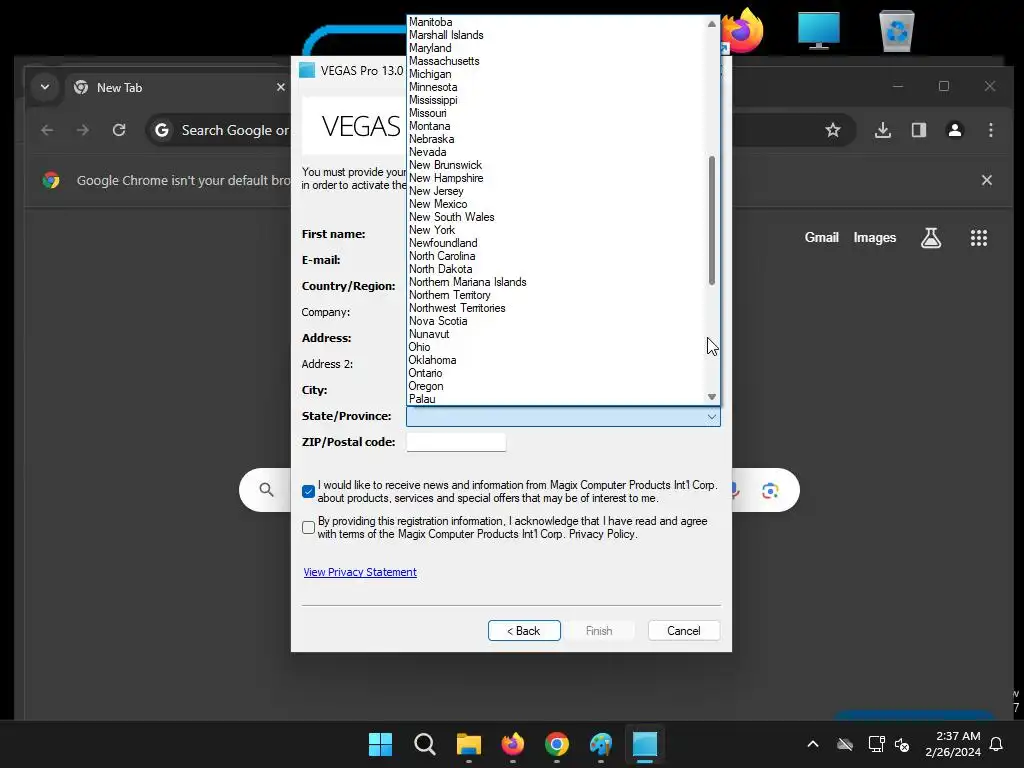Toggle the receive news and information checkbox
Screen dimensions: 1024x768
(x=308, y=492)
